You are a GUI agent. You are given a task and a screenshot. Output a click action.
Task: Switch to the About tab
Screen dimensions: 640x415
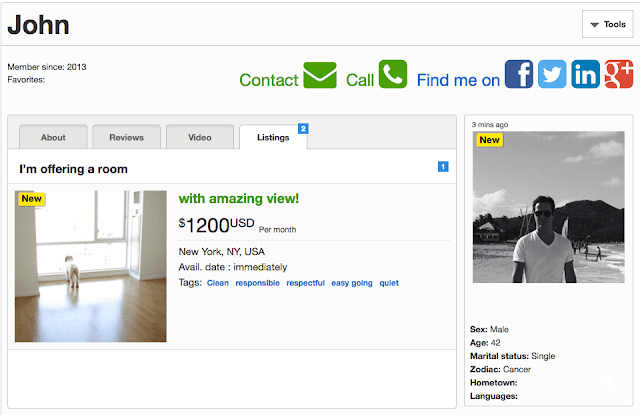53,138
